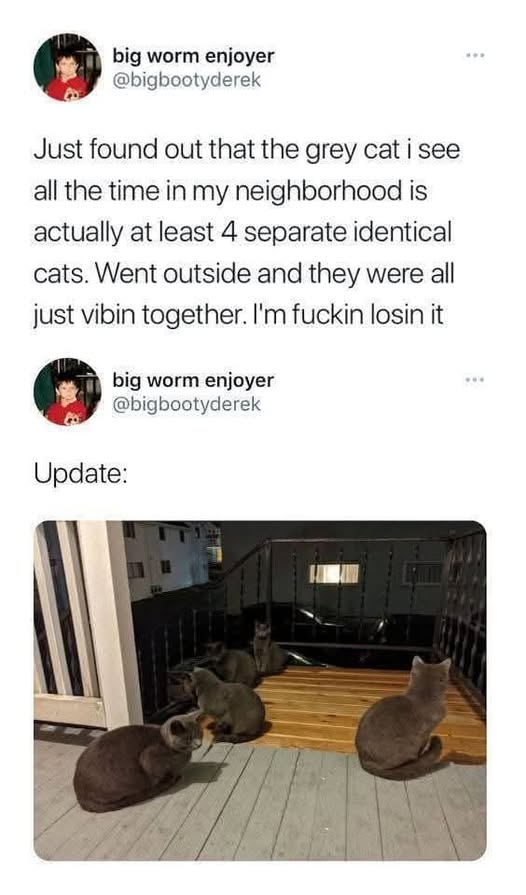This screenshot has height=895, width=526.
Task: Open the @bigbootyderek handle on Update tweet
Action: pyautogui.click(x=187, y=404)
